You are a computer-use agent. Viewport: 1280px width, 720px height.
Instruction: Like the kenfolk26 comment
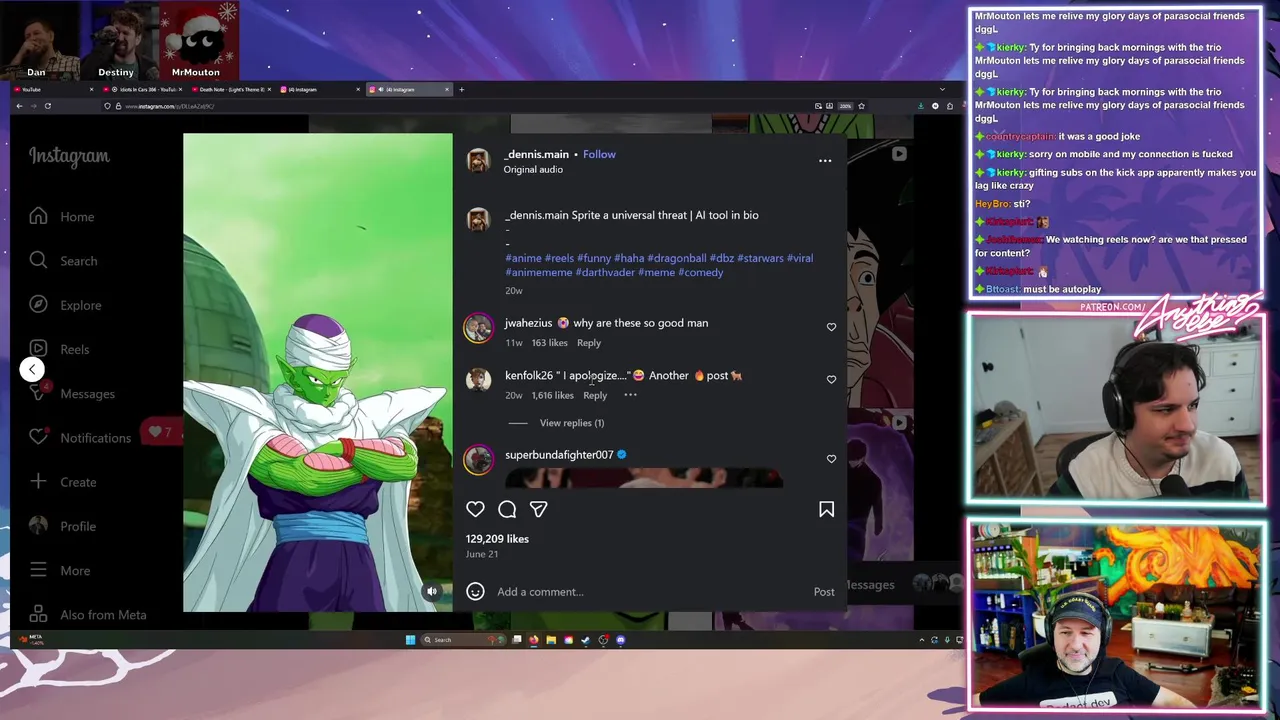(831, 379)
